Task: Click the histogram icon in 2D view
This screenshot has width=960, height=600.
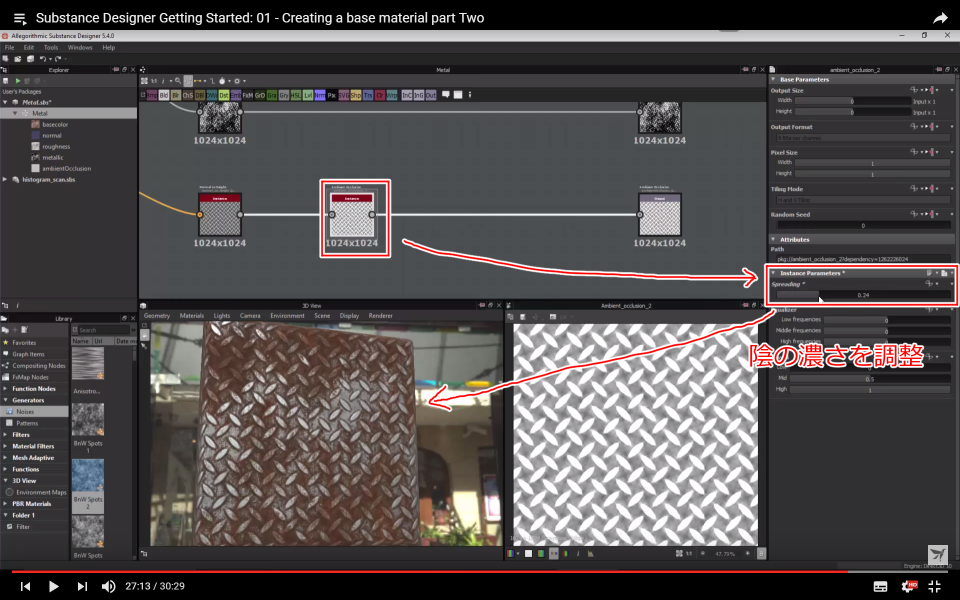Action: 590,553
